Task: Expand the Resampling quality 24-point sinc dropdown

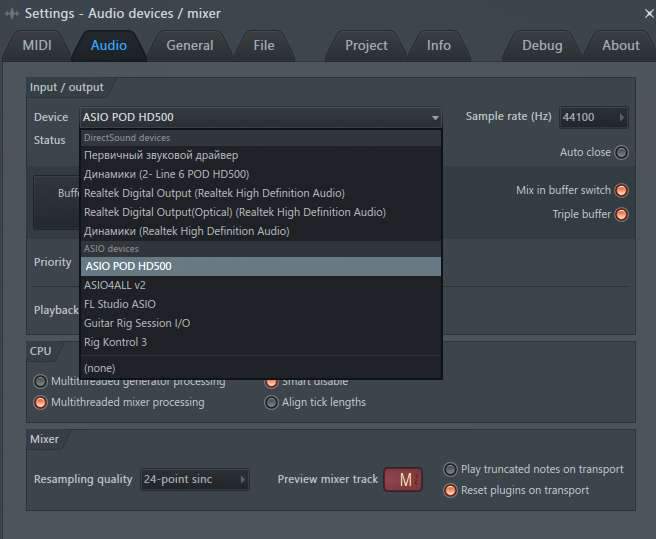Action: click(x=194, y=480)
